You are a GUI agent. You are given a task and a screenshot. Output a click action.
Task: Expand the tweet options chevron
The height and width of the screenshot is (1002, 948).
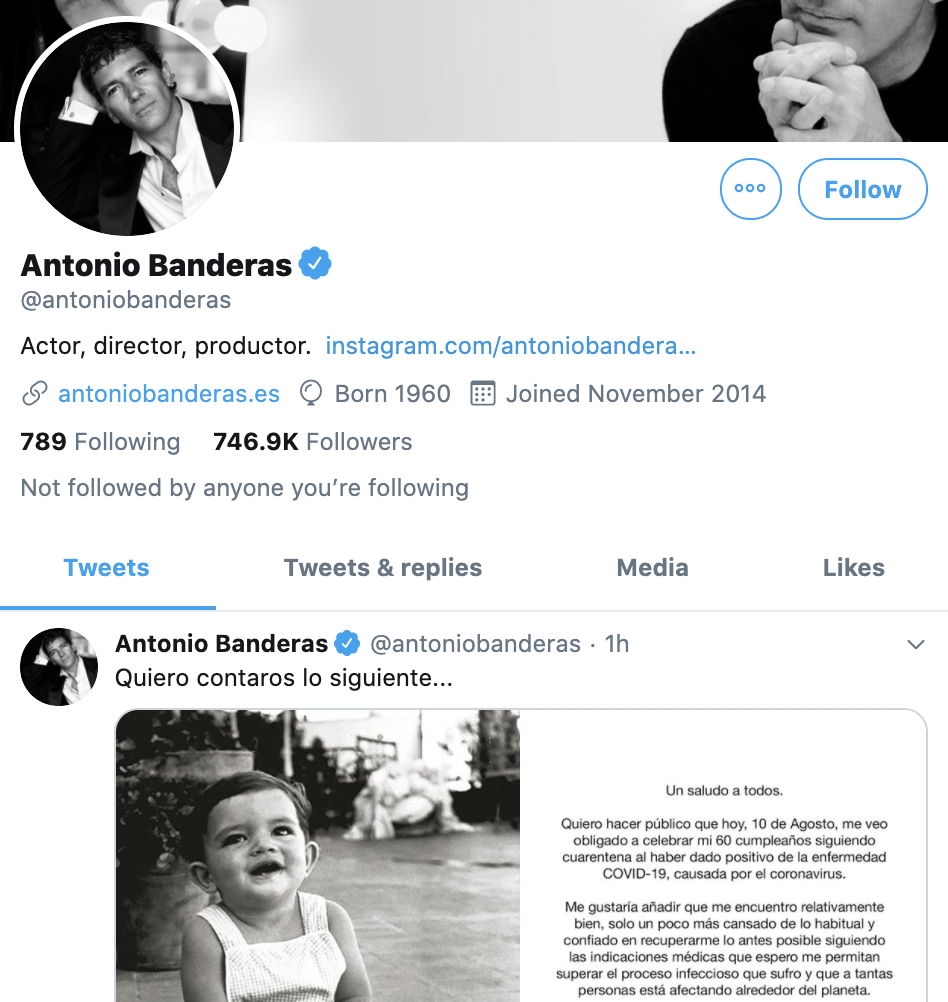pyautogui.click(x=915, y=645)
